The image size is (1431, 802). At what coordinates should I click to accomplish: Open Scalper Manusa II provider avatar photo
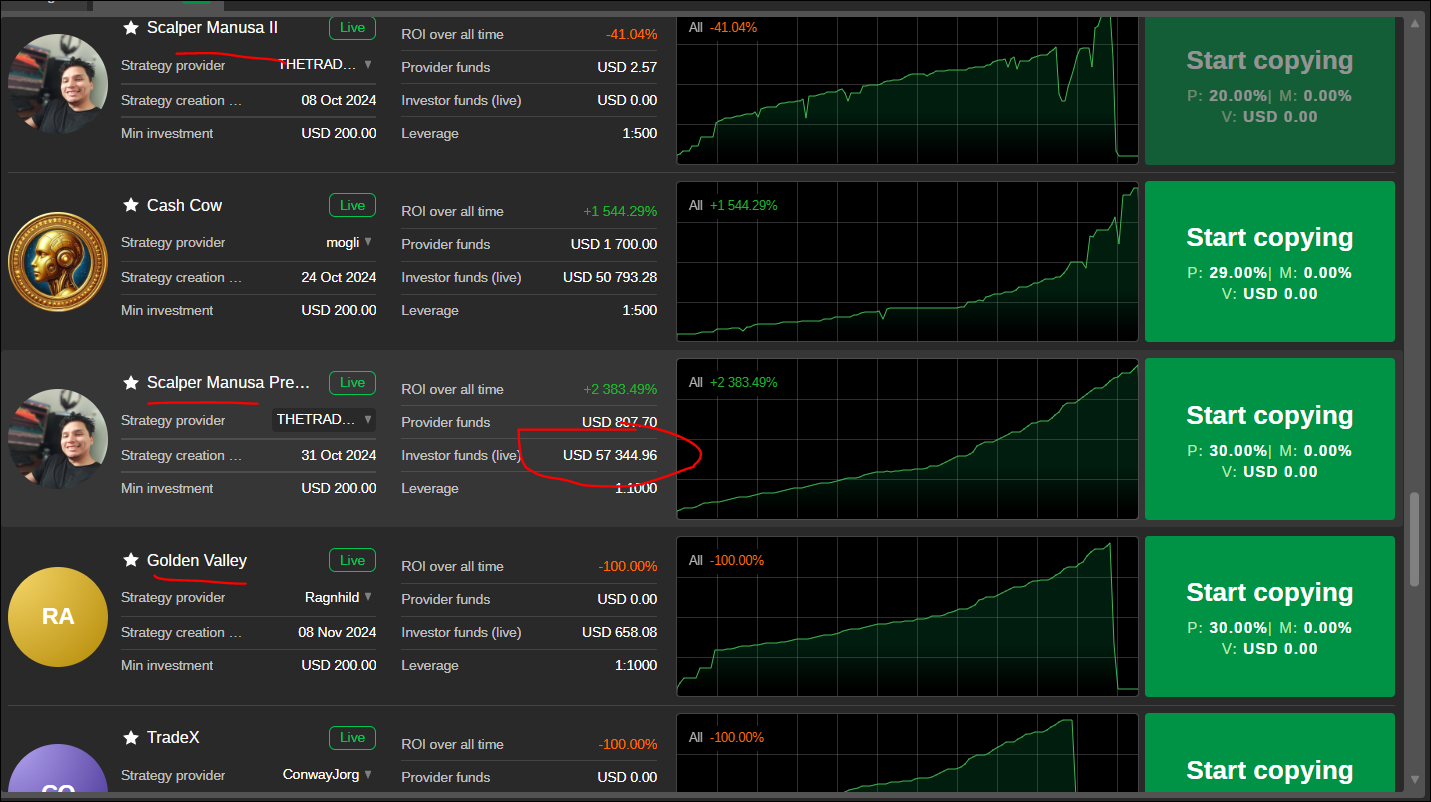coord(58,84)
